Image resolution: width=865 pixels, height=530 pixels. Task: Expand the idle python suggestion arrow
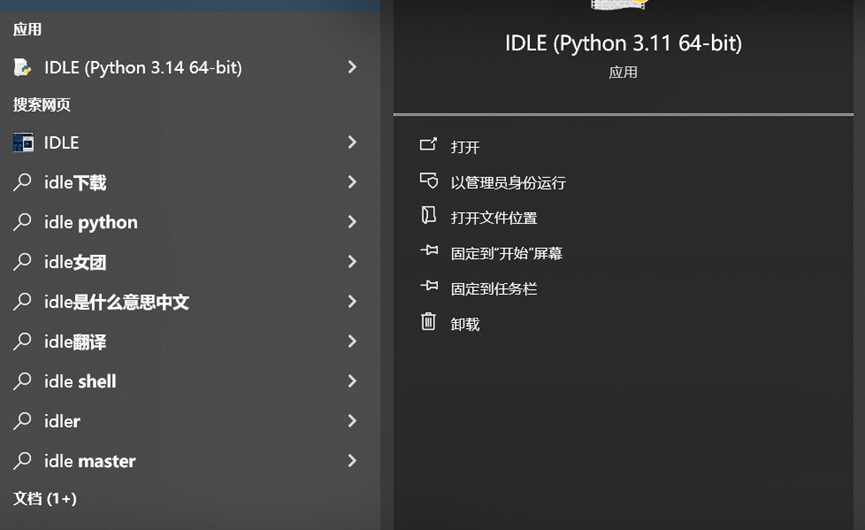352,222
